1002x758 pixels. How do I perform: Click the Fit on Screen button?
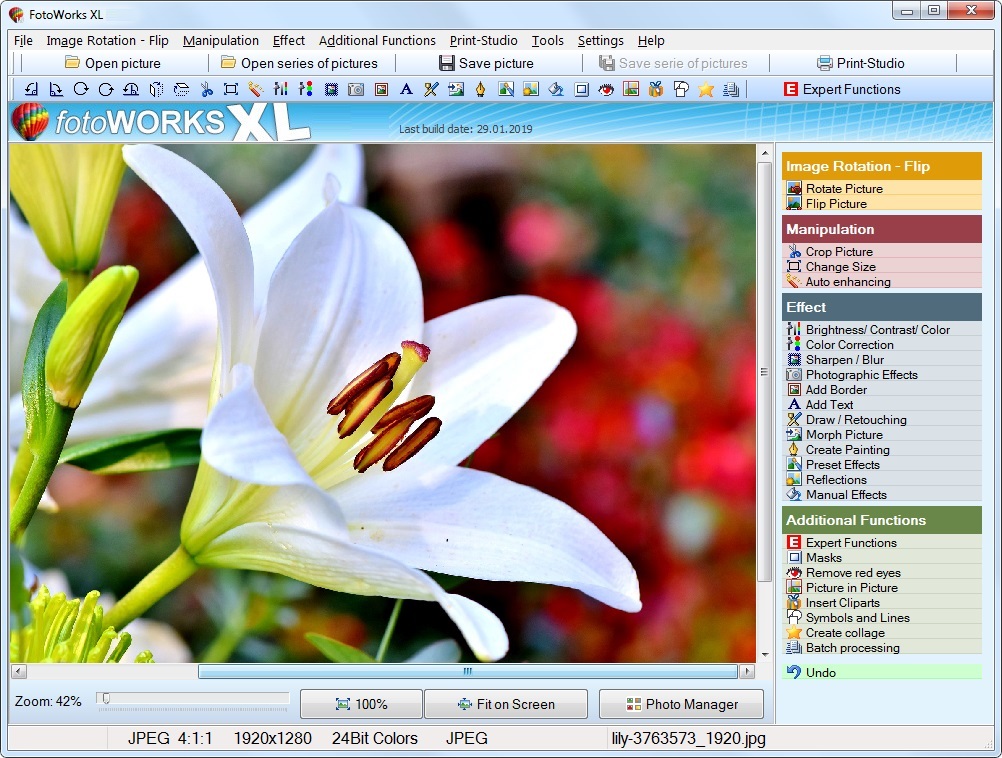(x=506, y=704)
